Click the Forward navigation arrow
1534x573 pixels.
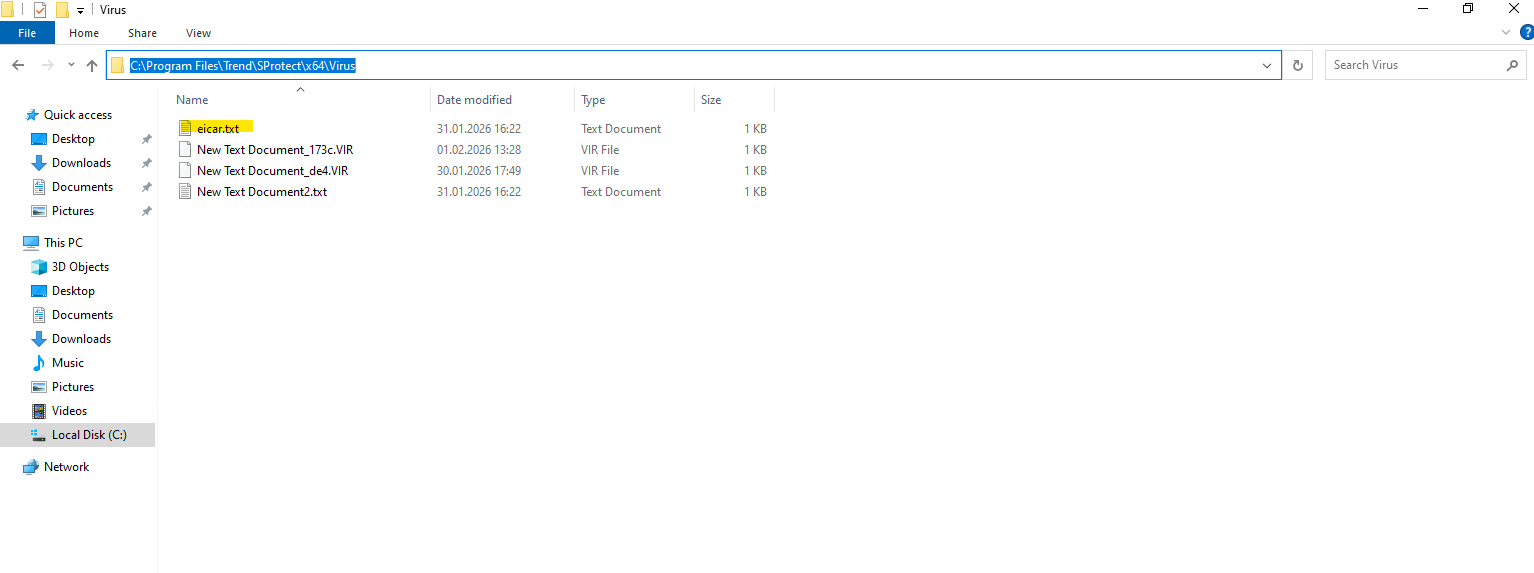(47, 65)
